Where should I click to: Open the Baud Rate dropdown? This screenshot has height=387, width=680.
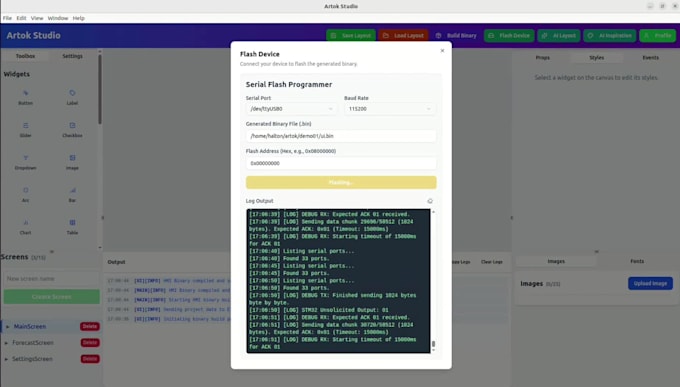click(390, 109)
